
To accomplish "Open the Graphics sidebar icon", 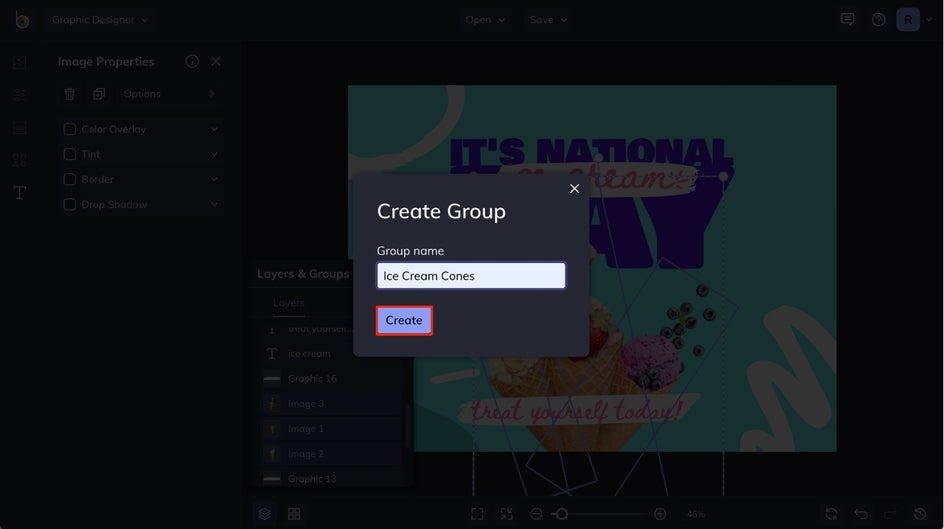I will 19,160.
